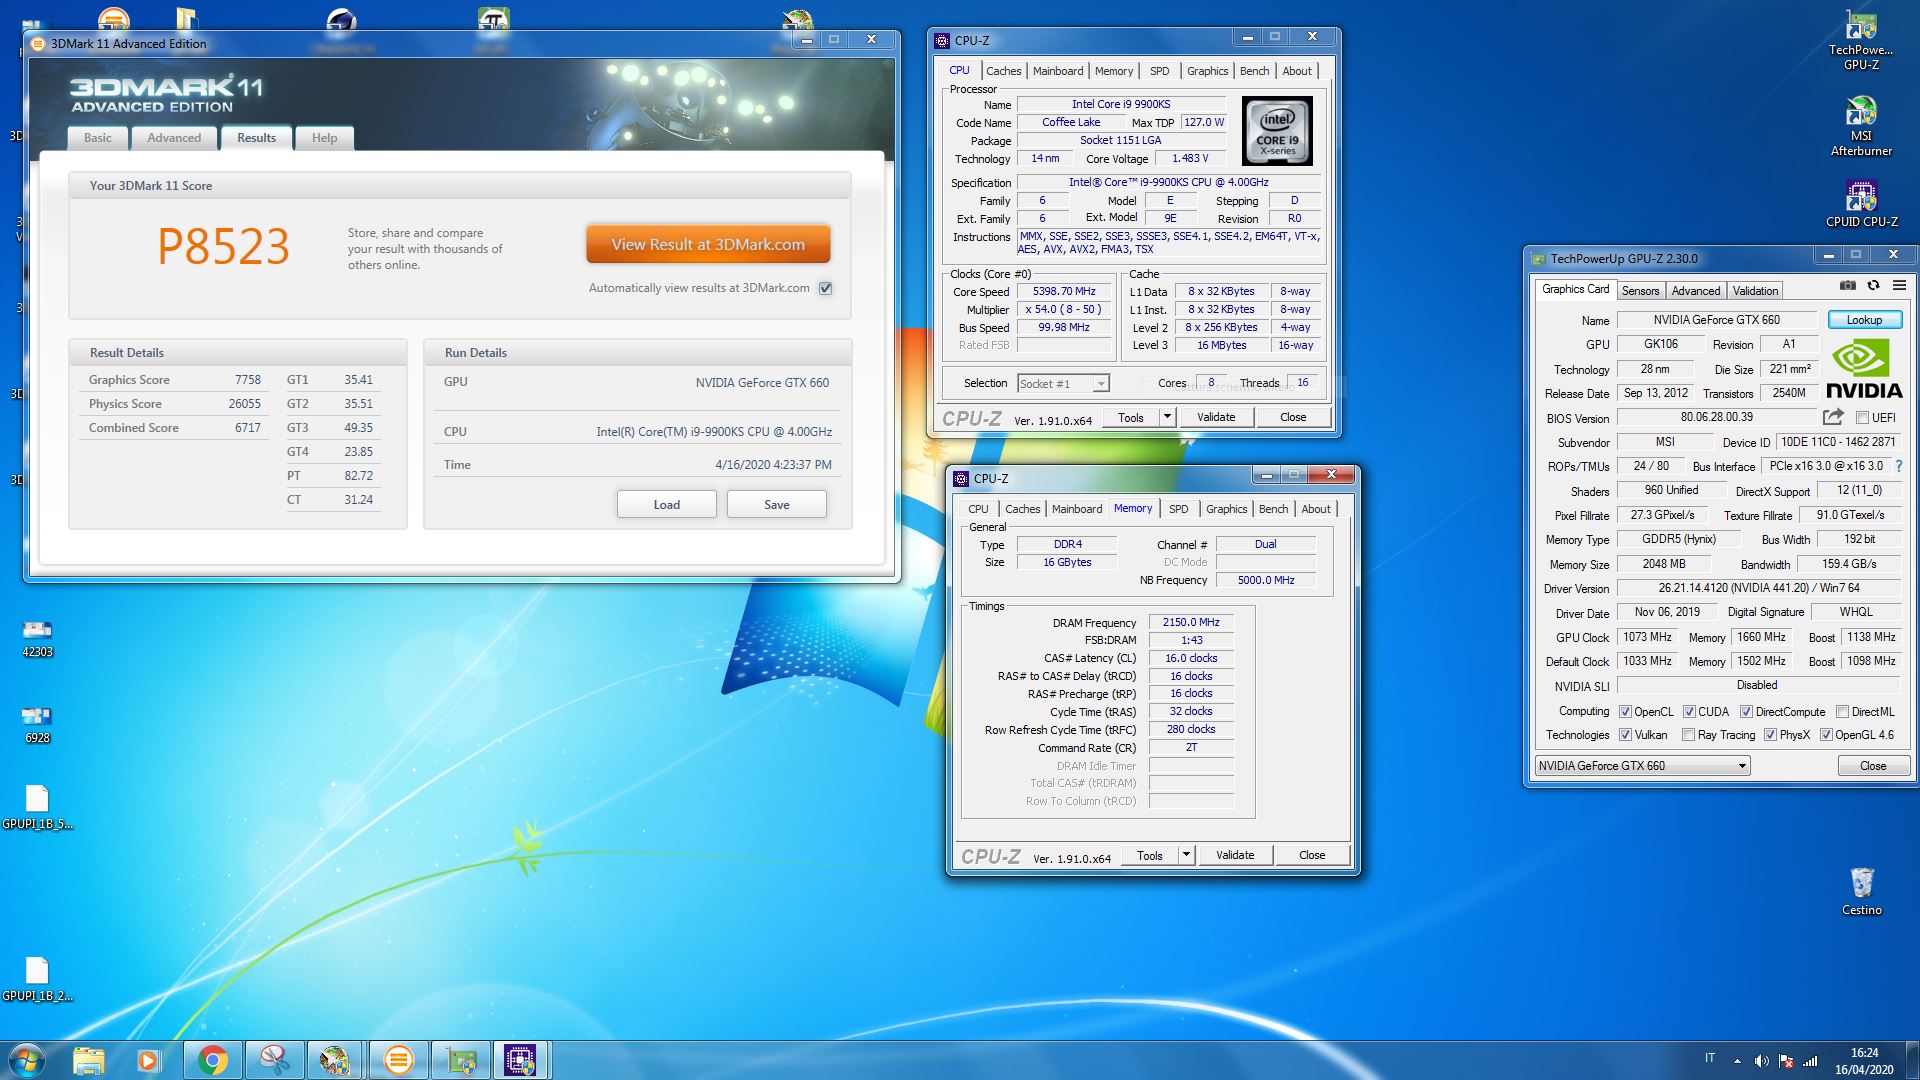Toggle DirectML checkbox

tap(1842, 712)
